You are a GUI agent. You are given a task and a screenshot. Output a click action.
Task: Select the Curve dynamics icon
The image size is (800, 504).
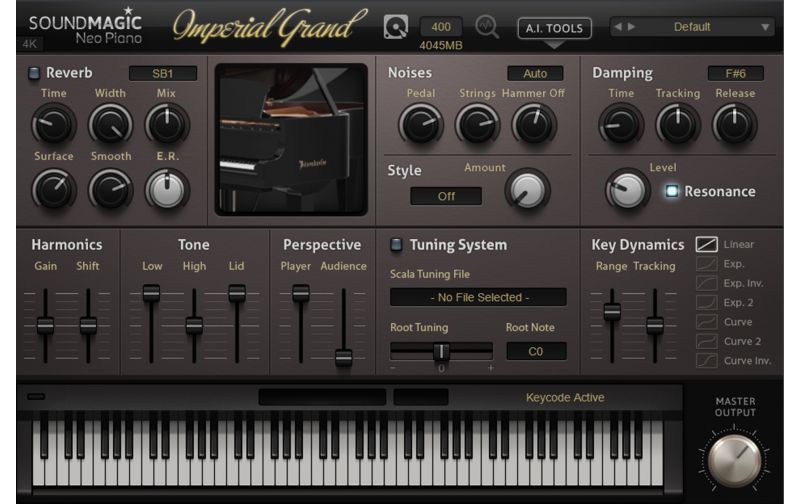[x=707, y=322]
